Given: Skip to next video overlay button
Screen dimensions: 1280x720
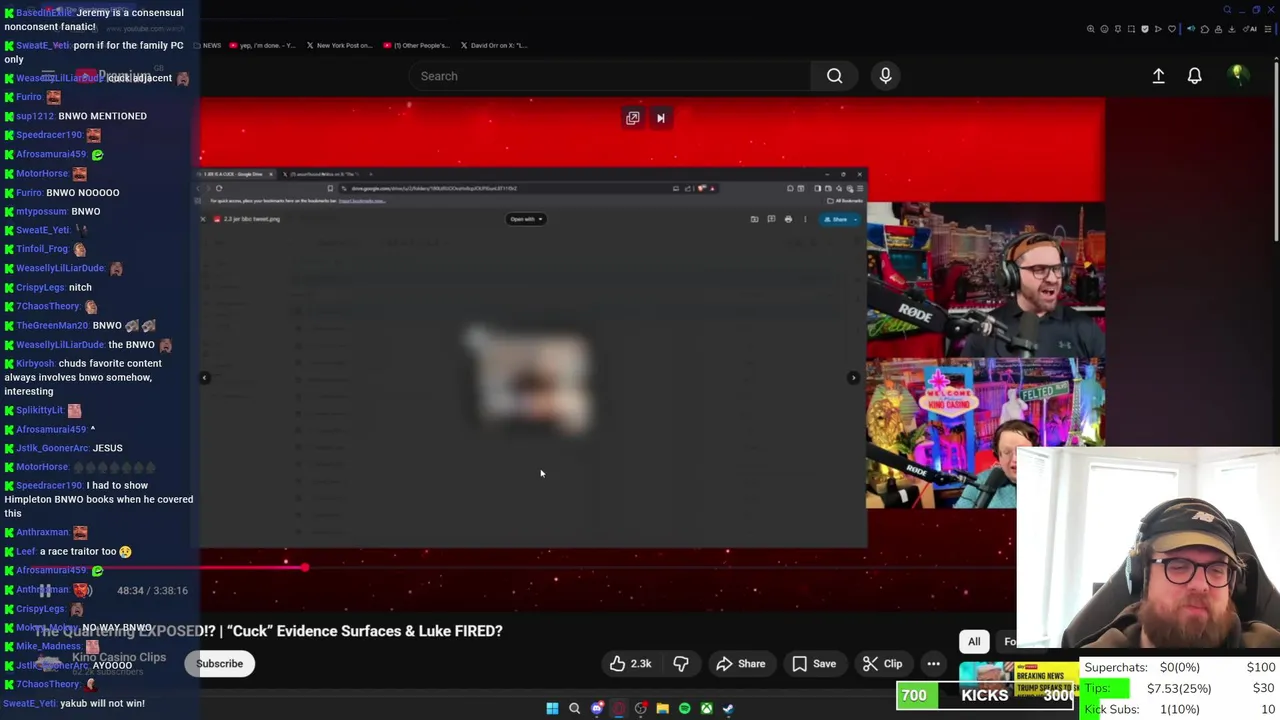Looking at the screenshot, I should (x=660, y=118).
